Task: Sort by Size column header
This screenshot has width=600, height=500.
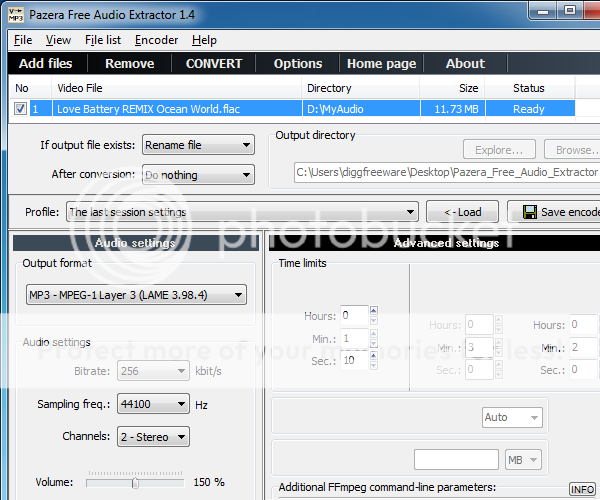Action: [x=452, y=88]
